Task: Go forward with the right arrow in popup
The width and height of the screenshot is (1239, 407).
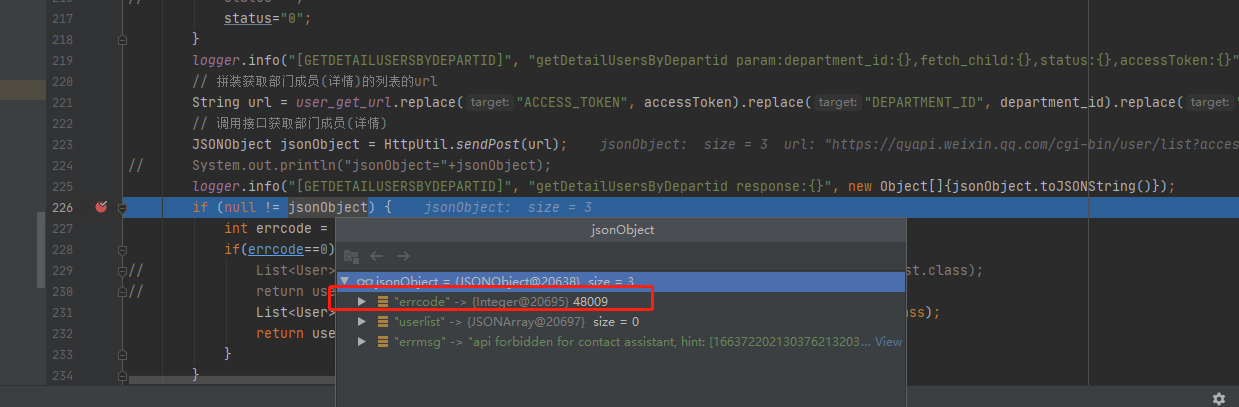Action: click(x=403, y=256)
